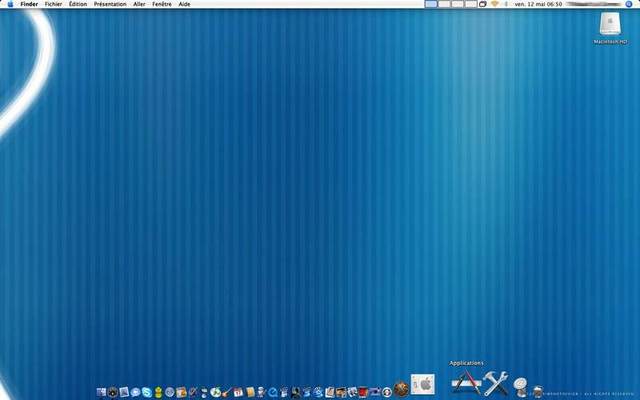Click the red square Dock icon
The width and height of the screenshot is (640, 400).
(x=363, y=393)
